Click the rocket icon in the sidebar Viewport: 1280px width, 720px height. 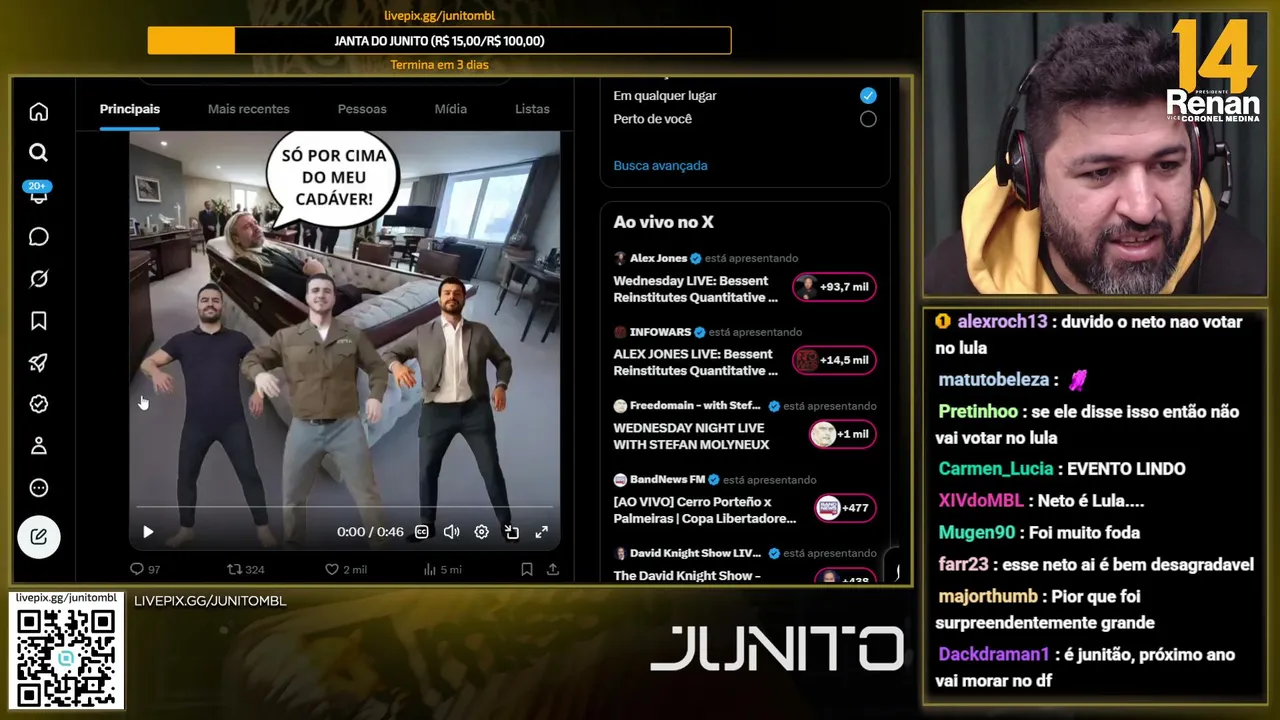point(39,363)
